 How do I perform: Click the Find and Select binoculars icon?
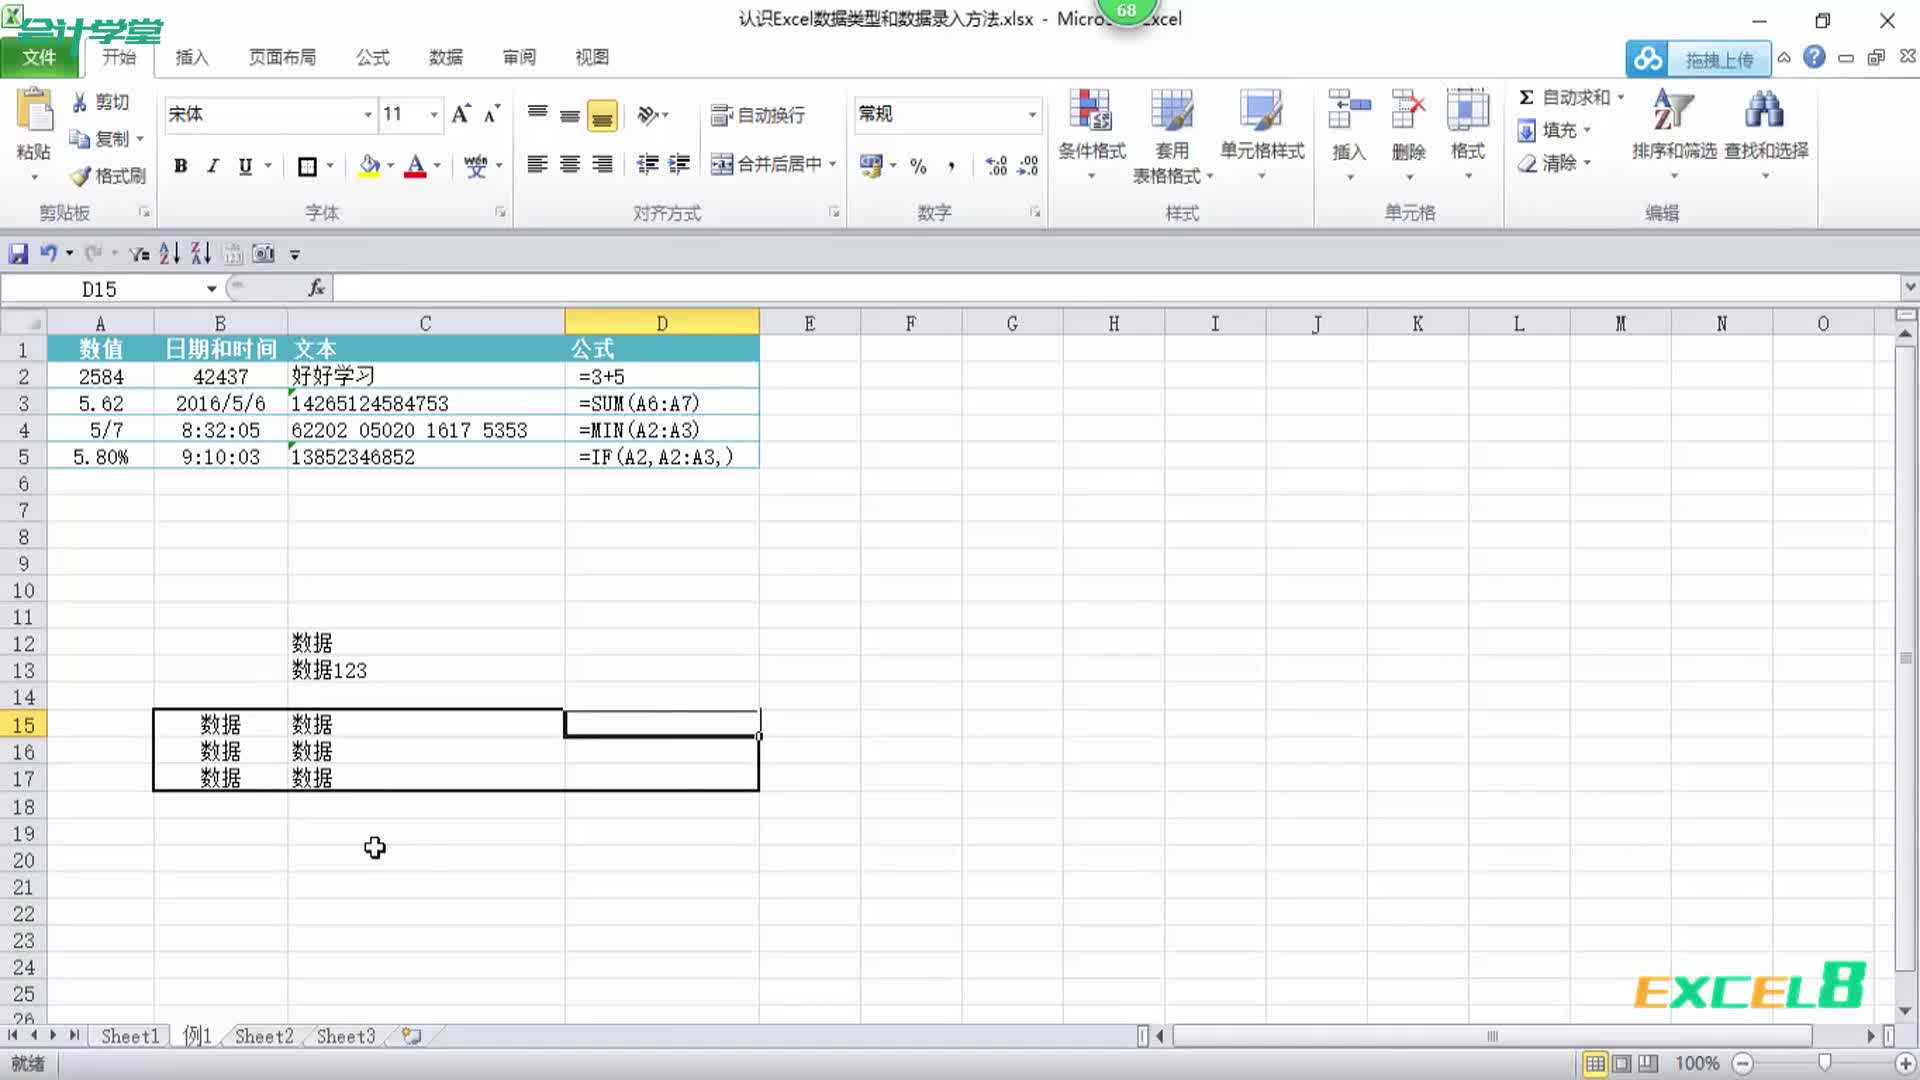click(x=1764, y=112)
